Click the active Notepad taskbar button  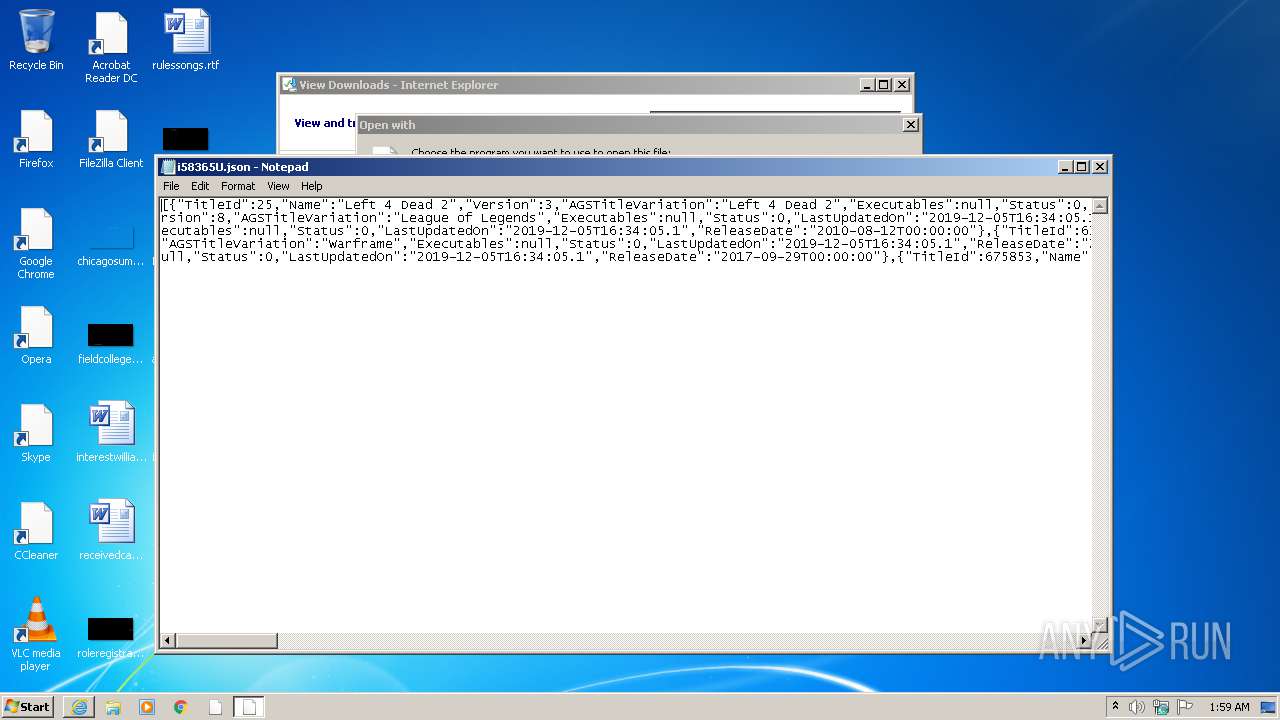[x=250, y=707]
